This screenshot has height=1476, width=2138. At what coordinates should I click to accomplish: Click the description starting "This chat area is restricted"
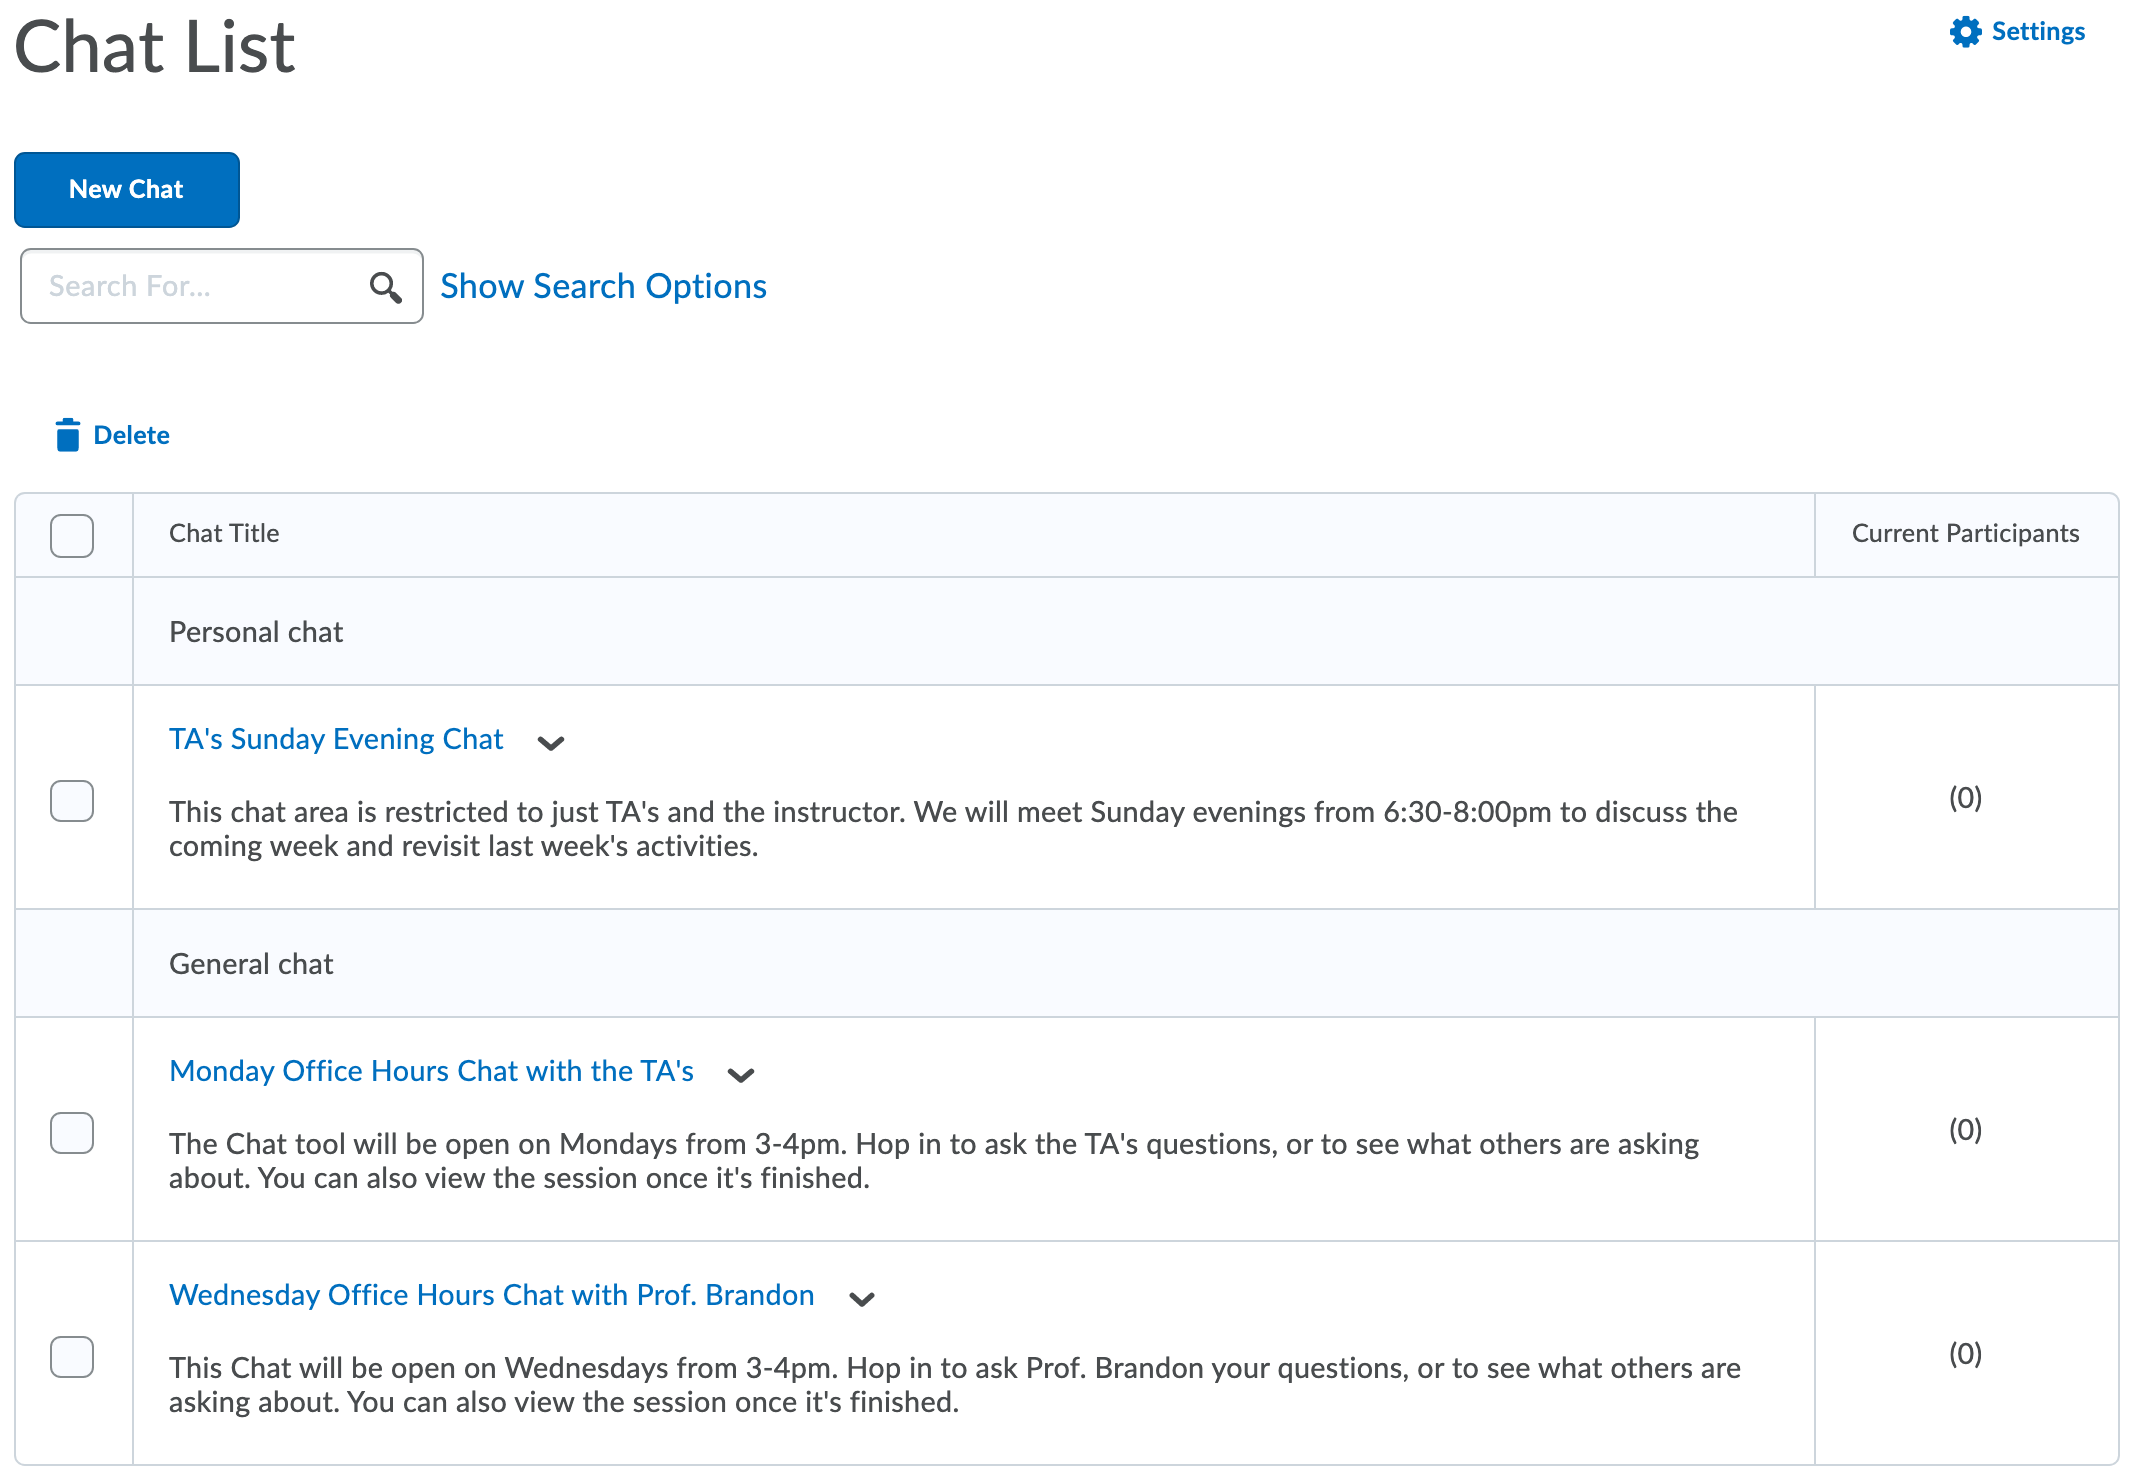click(953, 829)
